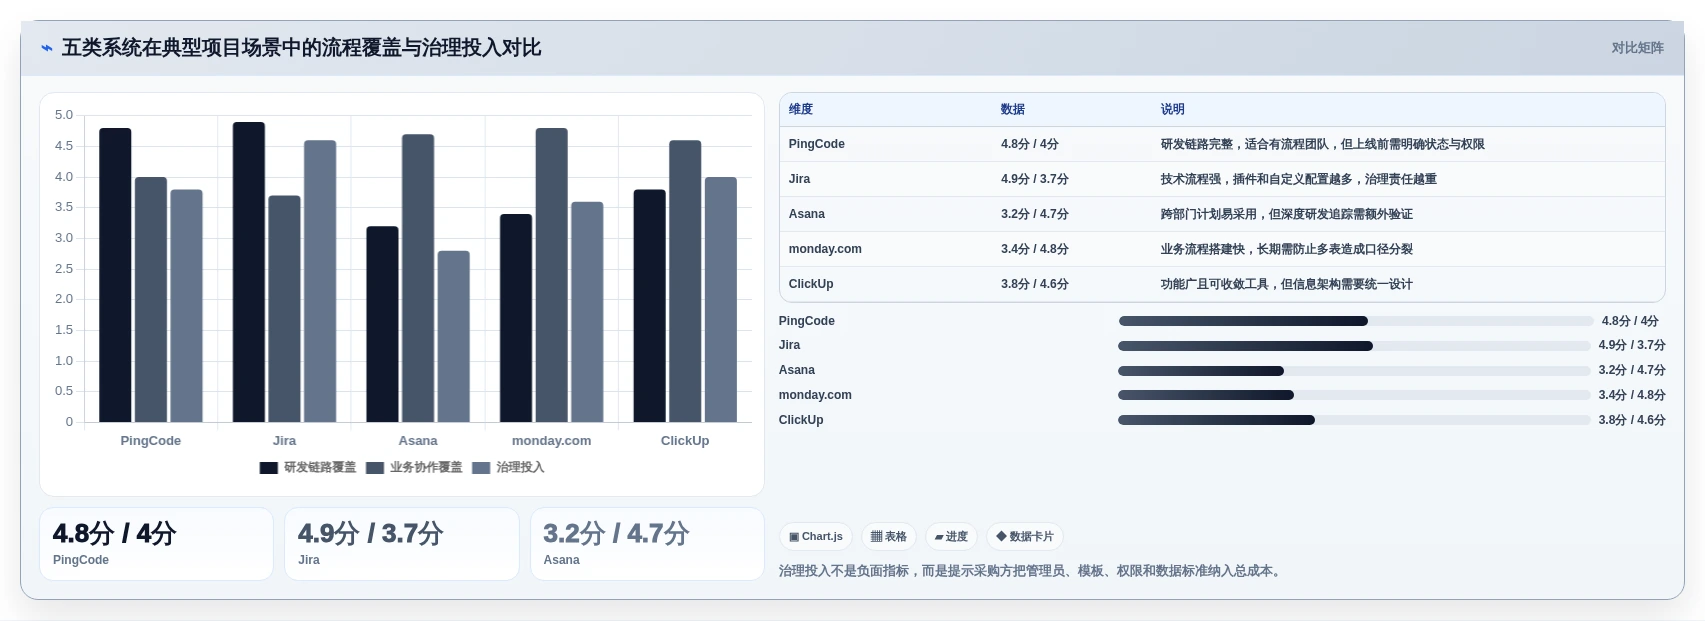This screenshot has width=1705, height=621.
Task: Click the table value 4.8分 / 4分
Action: click(x=1030, y=144)
